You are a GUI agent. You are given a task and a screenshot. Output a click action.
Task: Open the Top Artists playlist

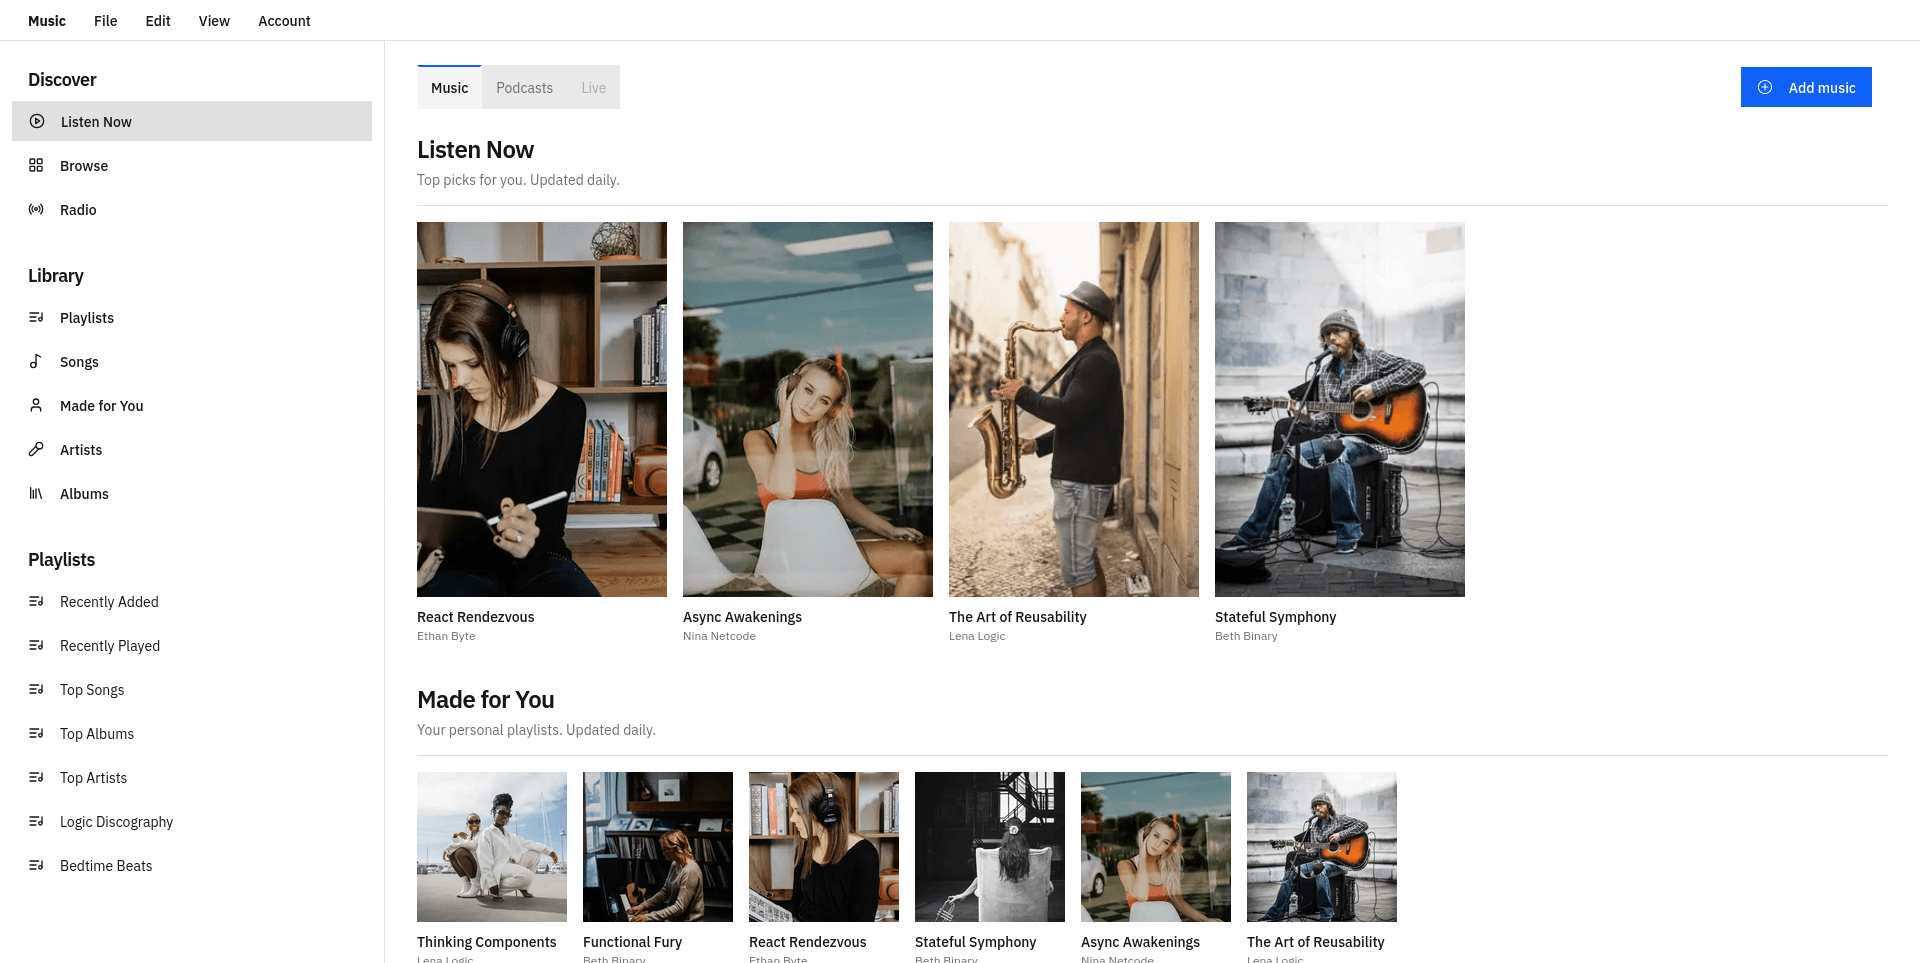pyautogui.click(x=192, y=777)
